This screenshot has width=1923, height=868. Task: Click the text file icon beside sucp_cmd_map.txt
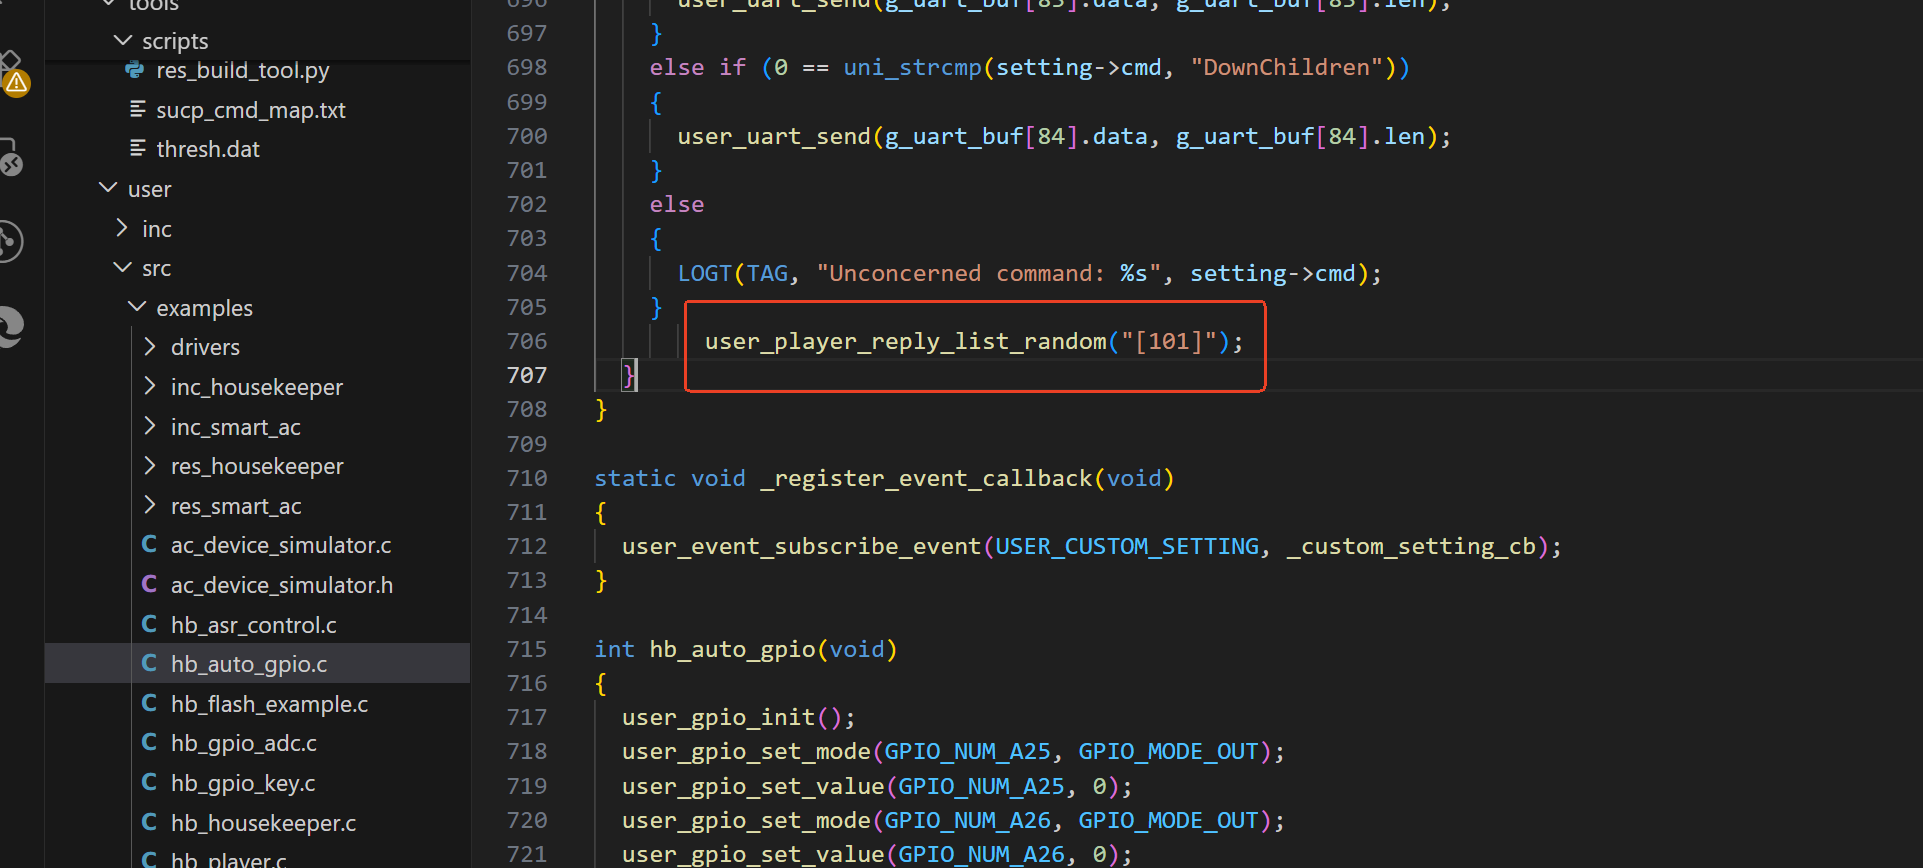138,109
